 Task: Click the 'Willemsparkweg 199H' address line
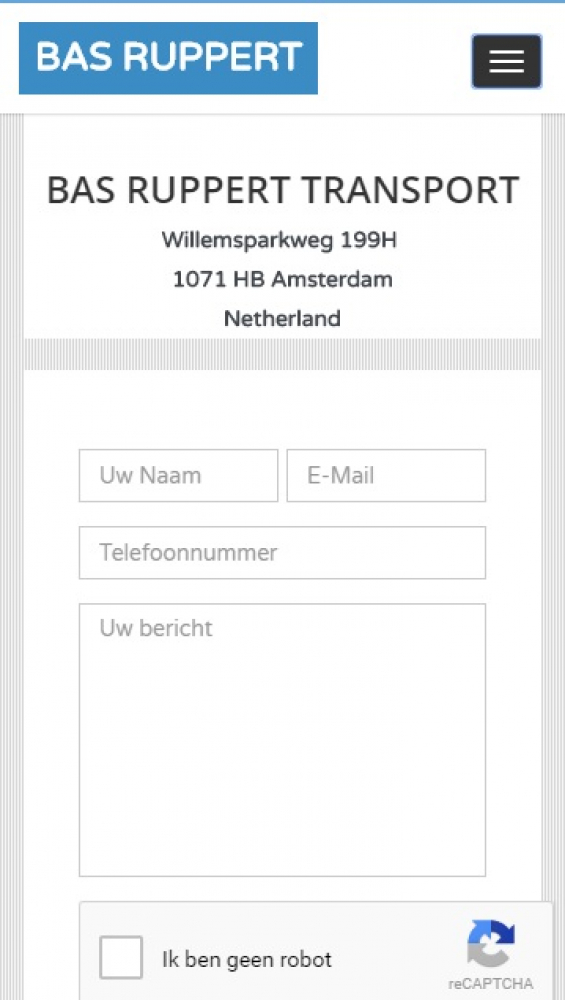(x=279, y=240)
